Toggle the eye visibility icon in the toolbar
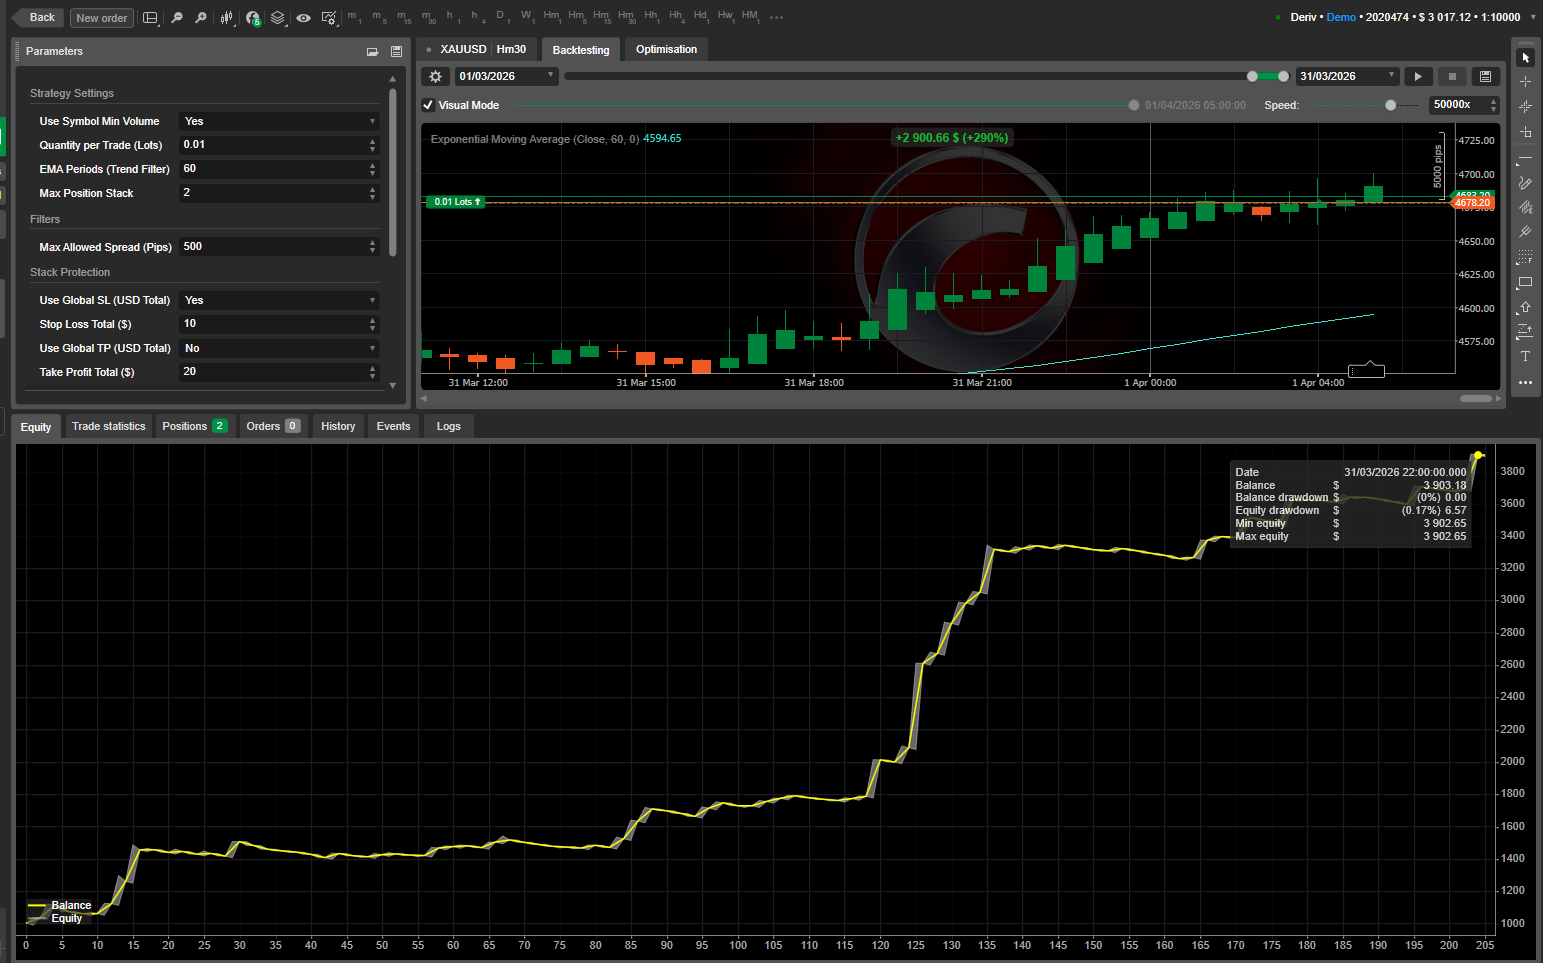 [303, 18]
